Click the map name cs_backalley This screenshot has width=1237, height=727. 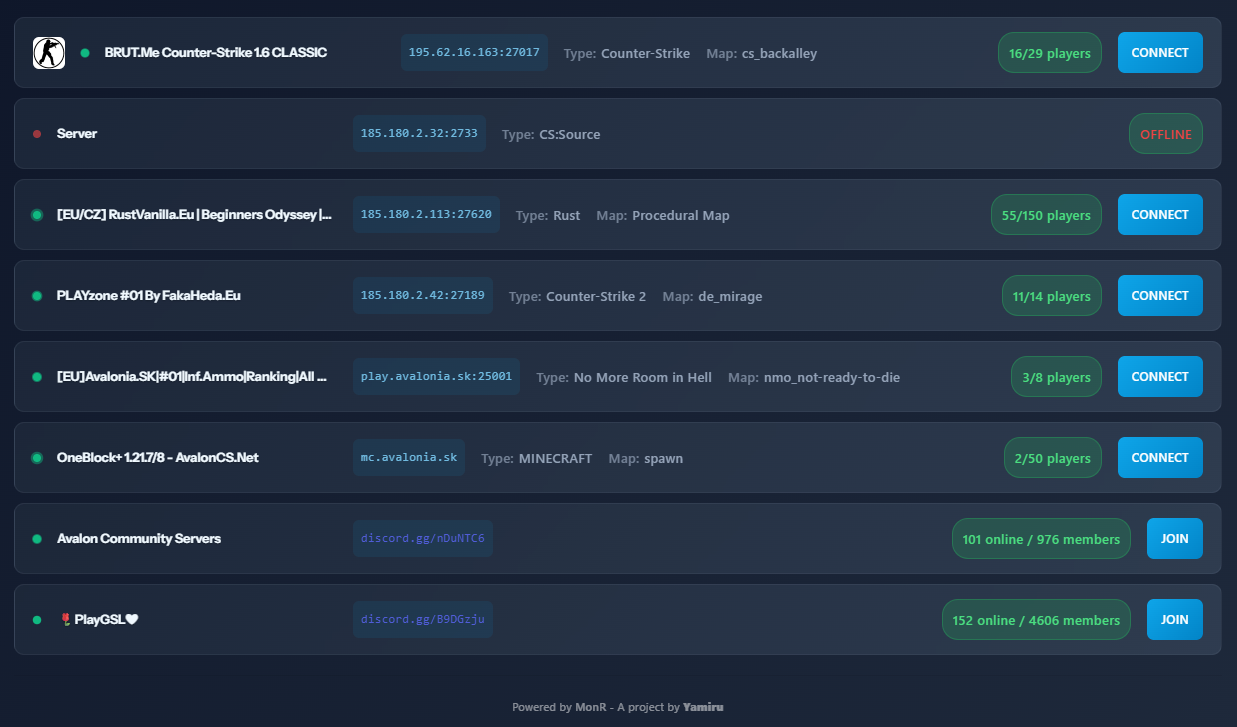pyautogui.click(x=779, y=54)
